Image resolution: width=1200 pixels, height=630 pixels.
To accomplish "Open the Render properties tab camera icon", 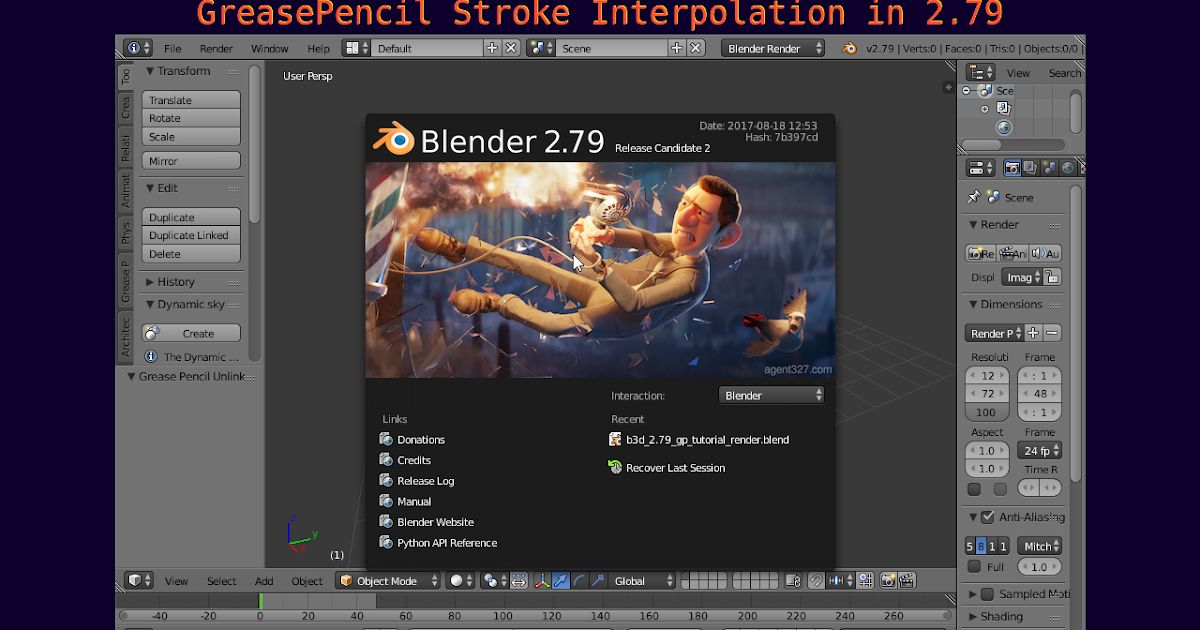I will tap(1012, 168).
